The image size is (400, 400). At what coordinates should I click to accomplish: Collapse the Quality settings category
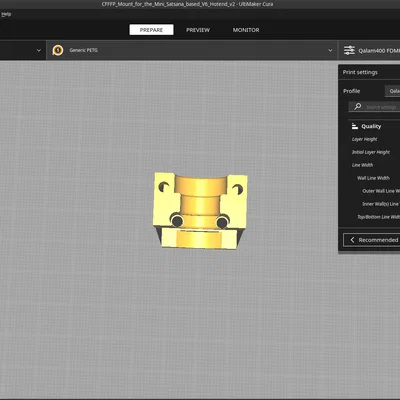point(374,126)
